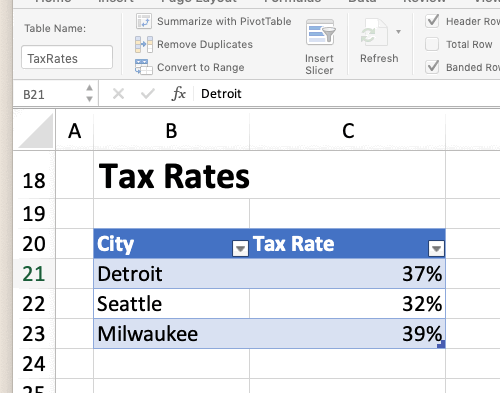This screenshot has width=500, height=393.
Task: Click the Remove Duplicates icon
Action: pyautogui.click(x=144, y=44)
